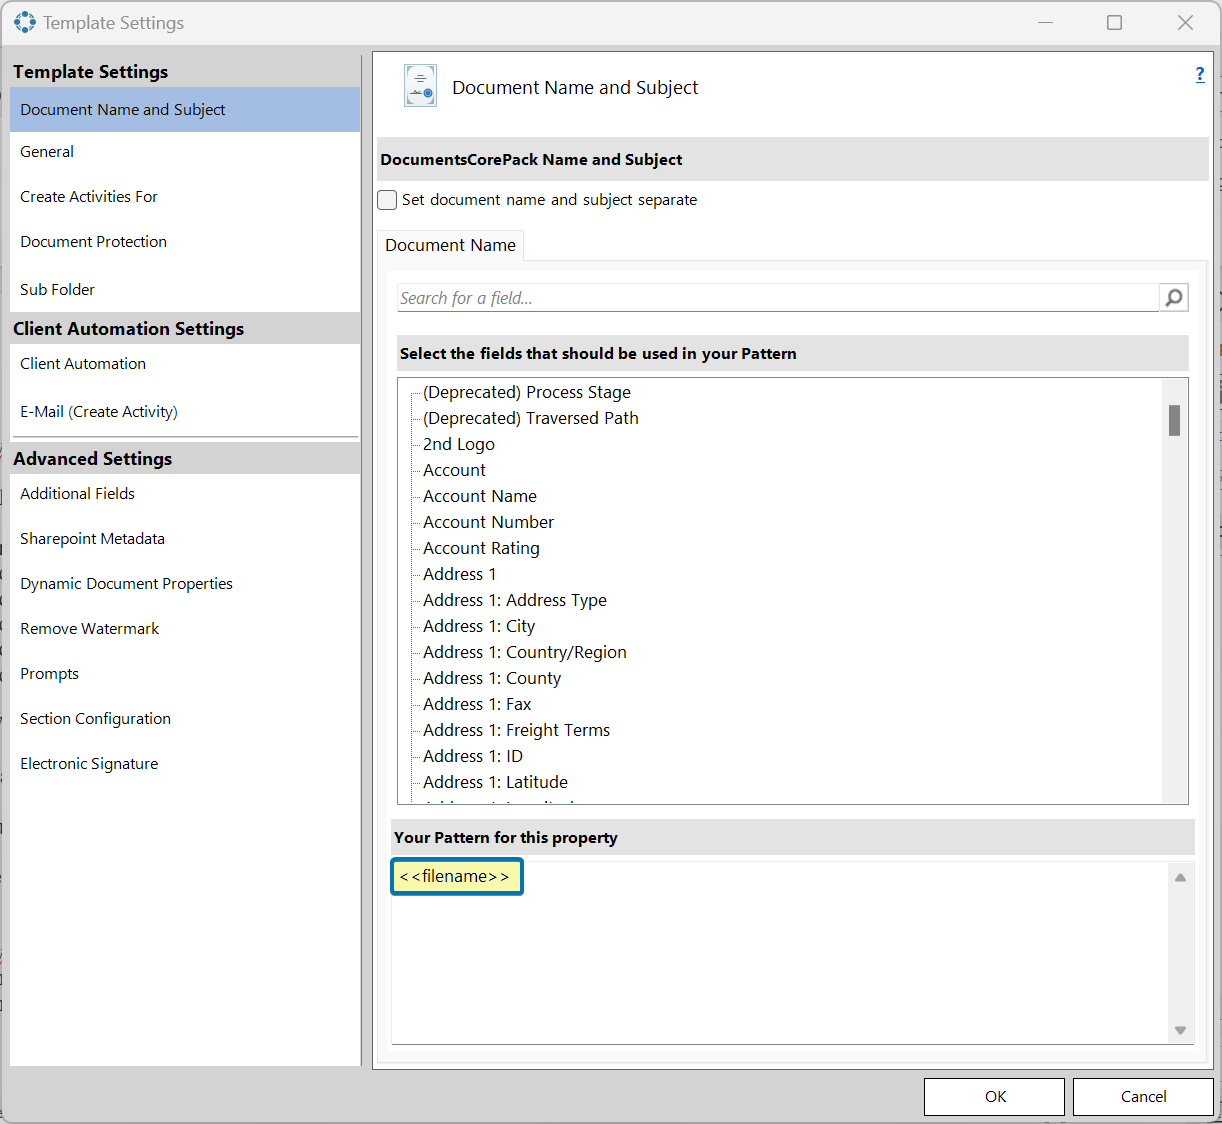Close the Template Settings window

click(x=1185, y=22)
